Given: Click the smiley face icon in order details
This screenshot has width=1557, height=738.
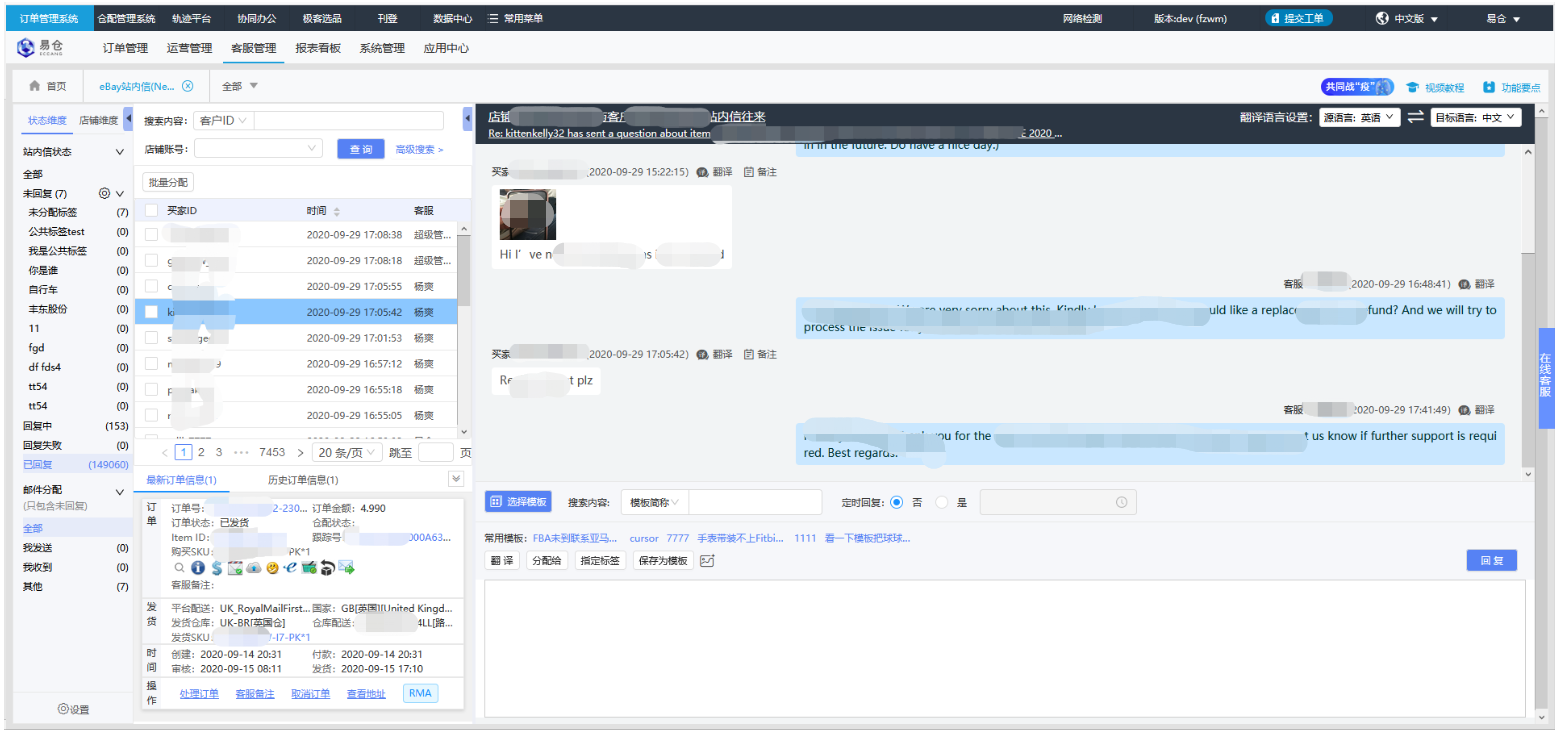Looking at the screenshot, I should [x=272, y=568].
